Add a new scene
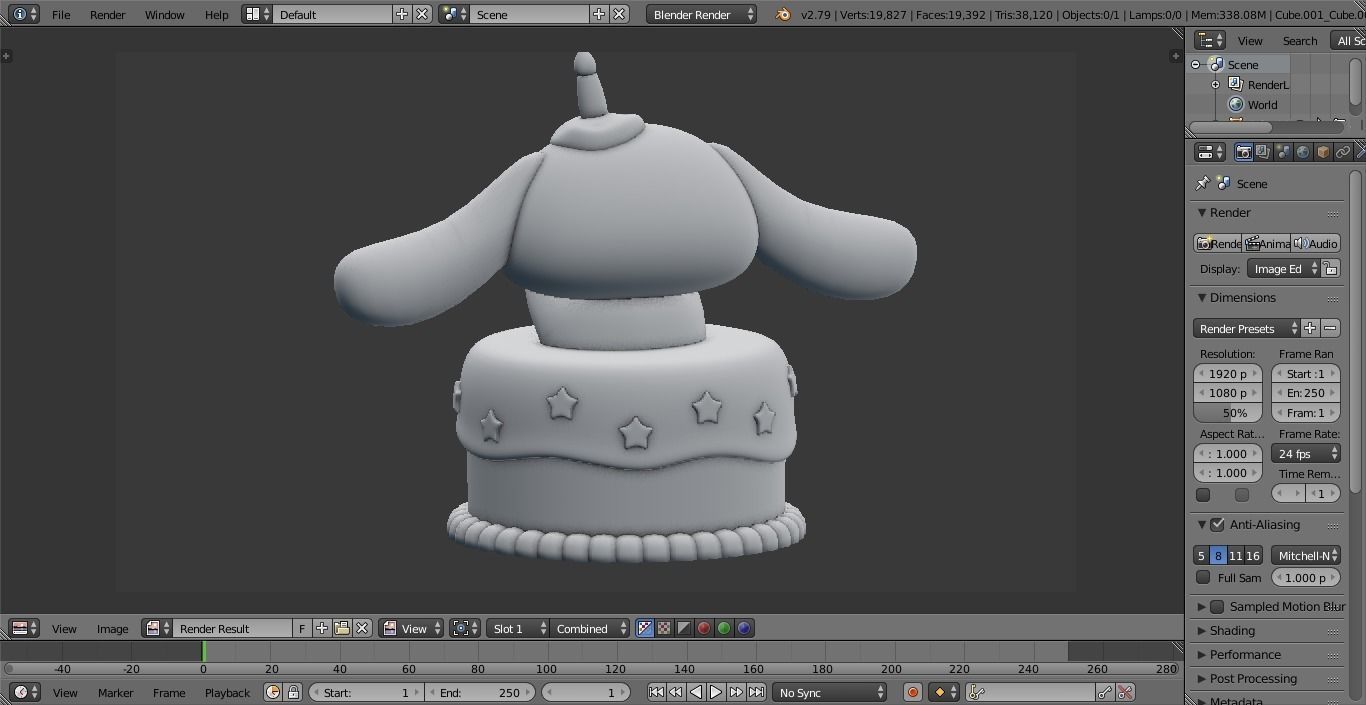The height and width of the screenshot is (705, 1366). coord(599,14)
